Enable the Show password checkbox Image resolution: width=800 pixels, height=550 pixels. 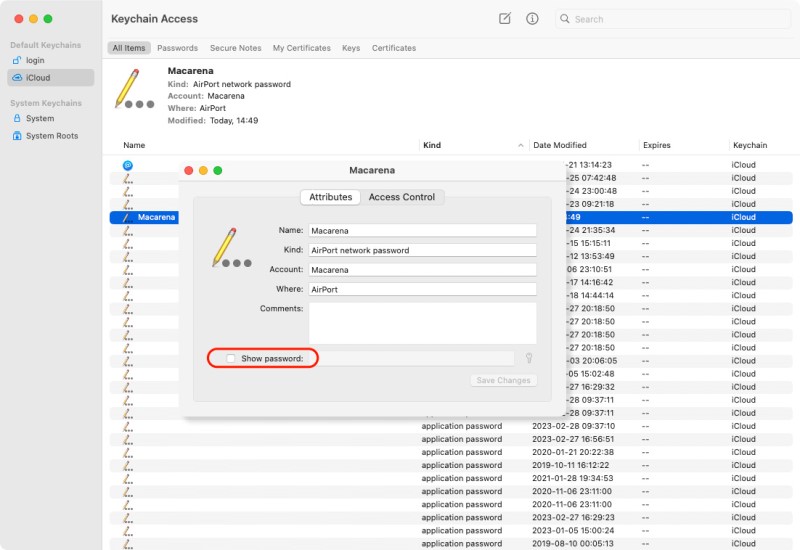[x=231, y=358]
